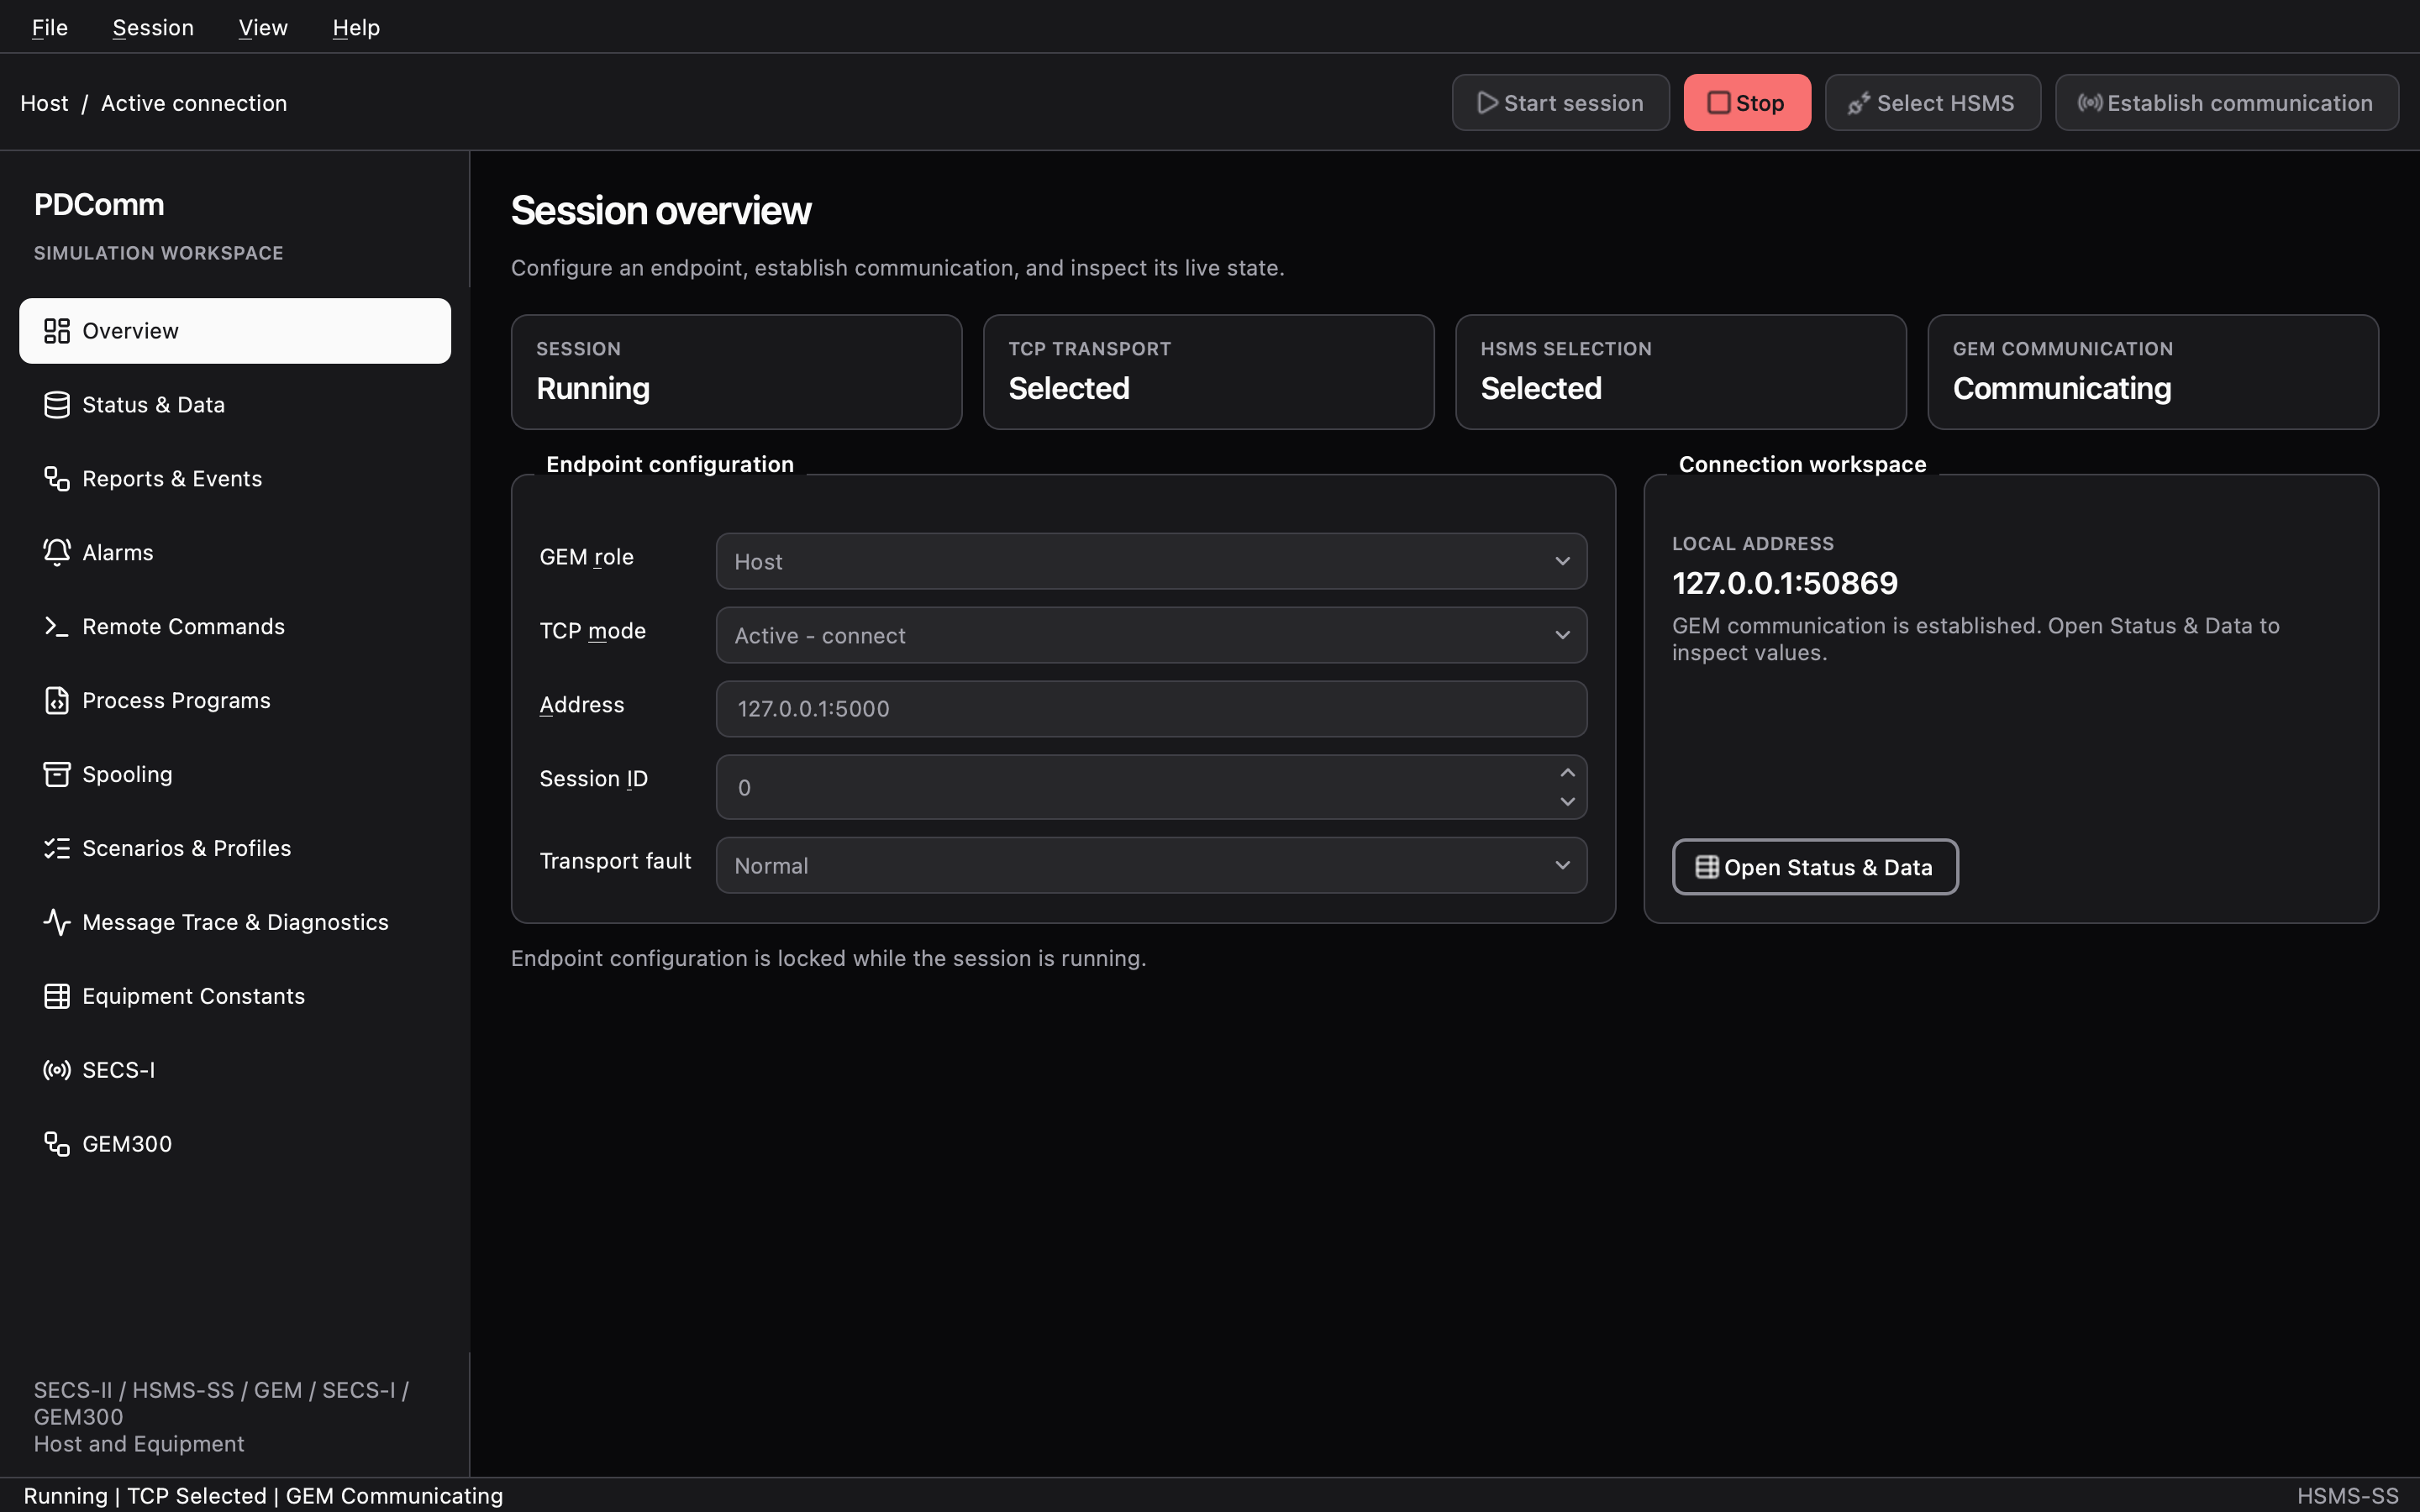Click the PDComm workspace title

(x=99, y=205)
